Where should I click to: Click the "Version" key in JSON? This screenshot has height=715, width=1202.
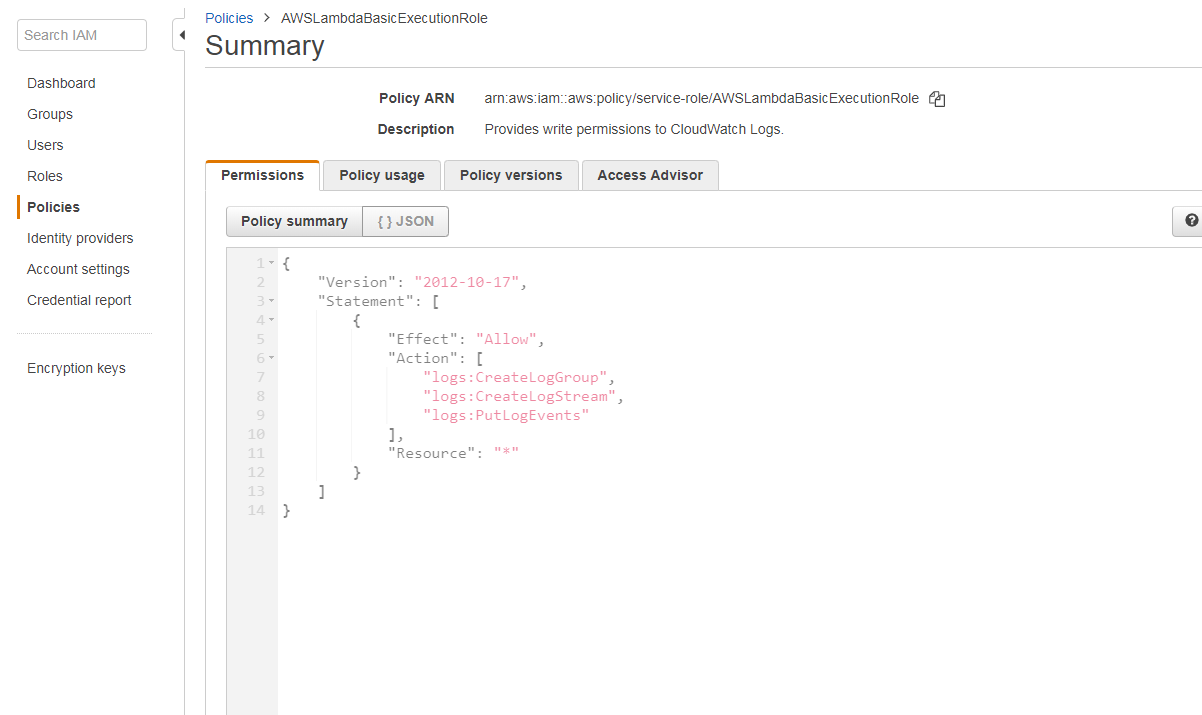(x=357, y=282)
